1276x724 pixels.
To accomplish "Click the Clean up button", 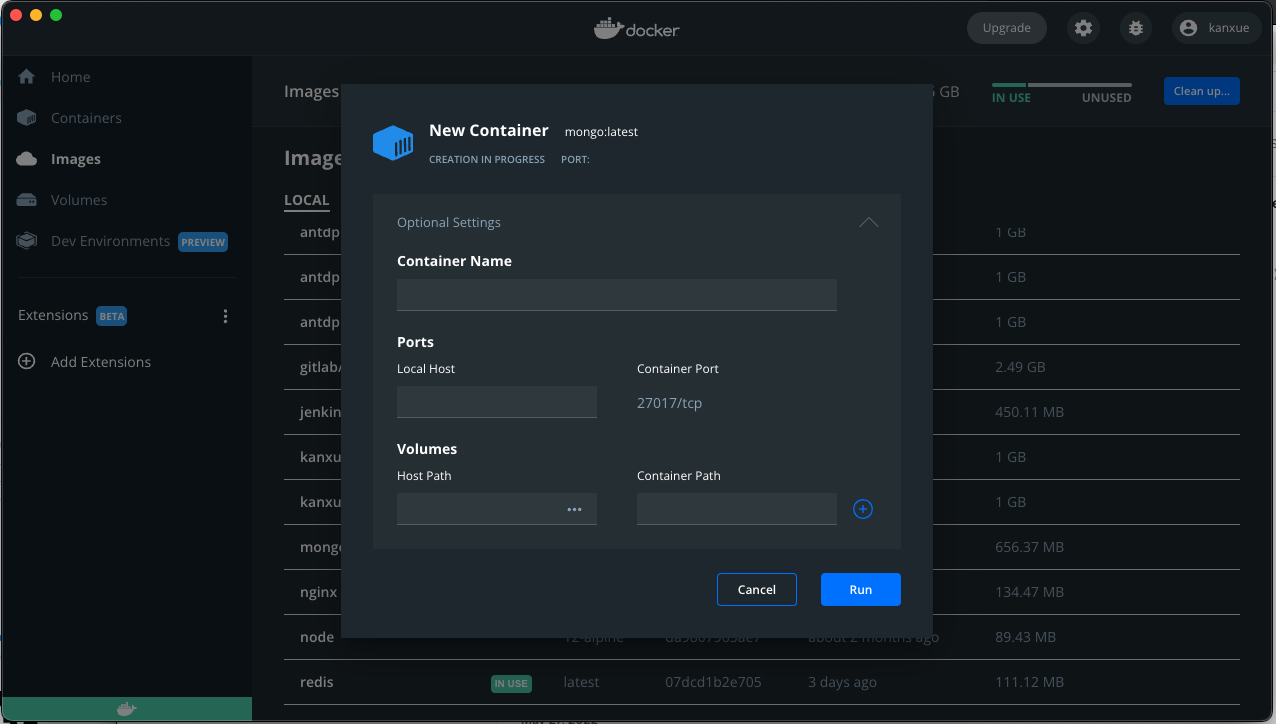I will [x=1202, y=91].
